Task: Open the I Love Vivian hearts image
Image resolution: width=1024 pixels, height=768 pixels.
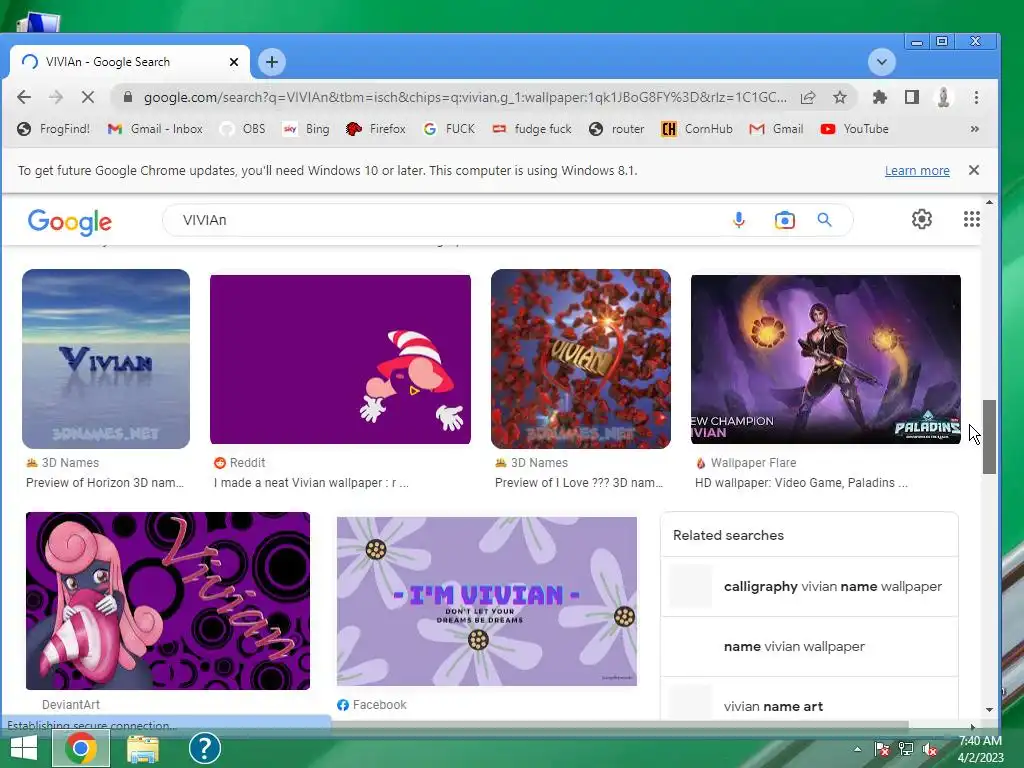Action: coord(581,359)
